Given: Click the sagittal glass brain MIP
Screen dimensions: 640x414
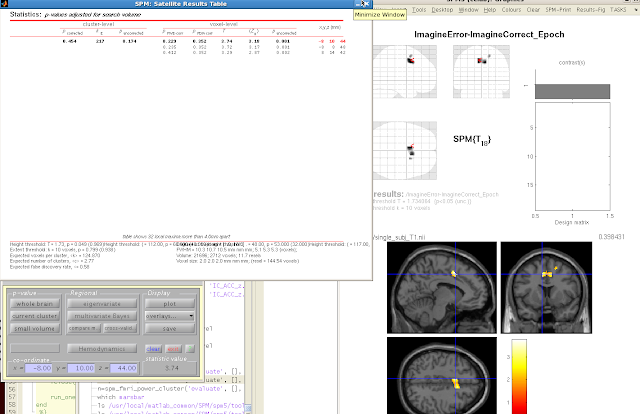Looking at the screenshot, I should (404, 71).
